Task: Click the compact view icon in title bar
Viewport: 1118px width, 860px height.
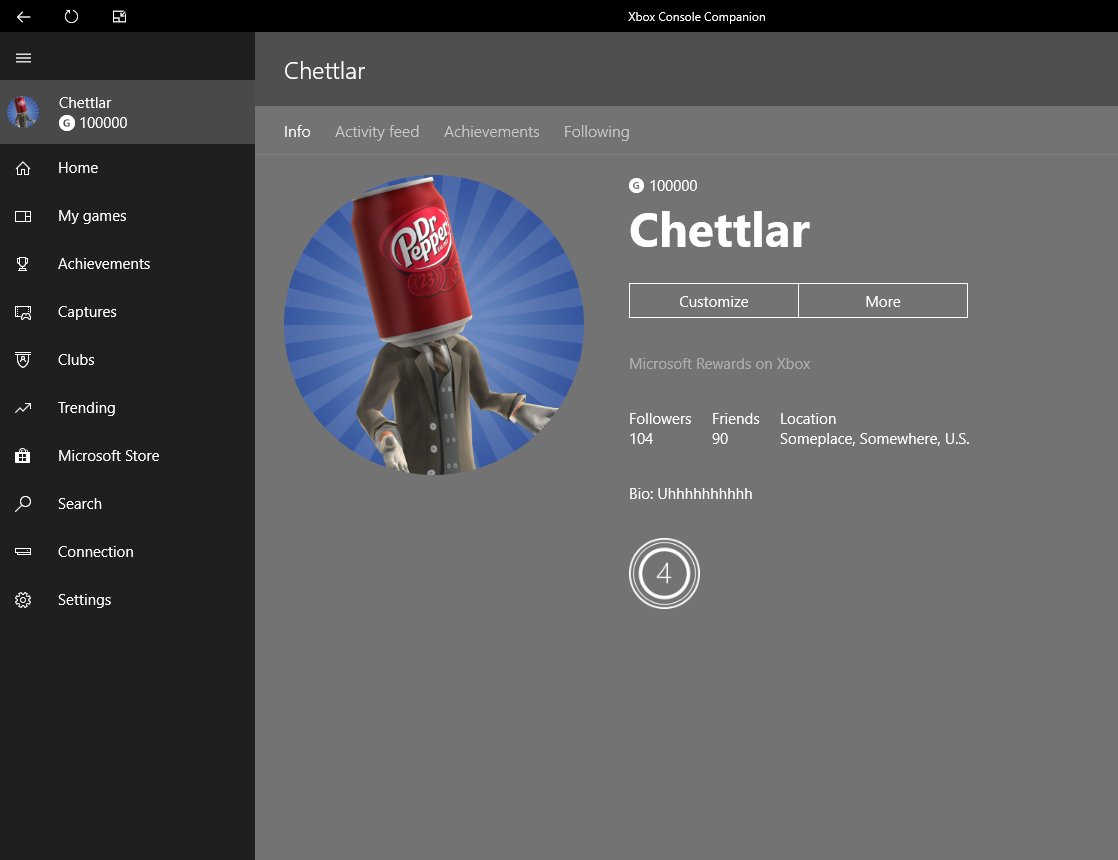Action: tap(119, 16)
